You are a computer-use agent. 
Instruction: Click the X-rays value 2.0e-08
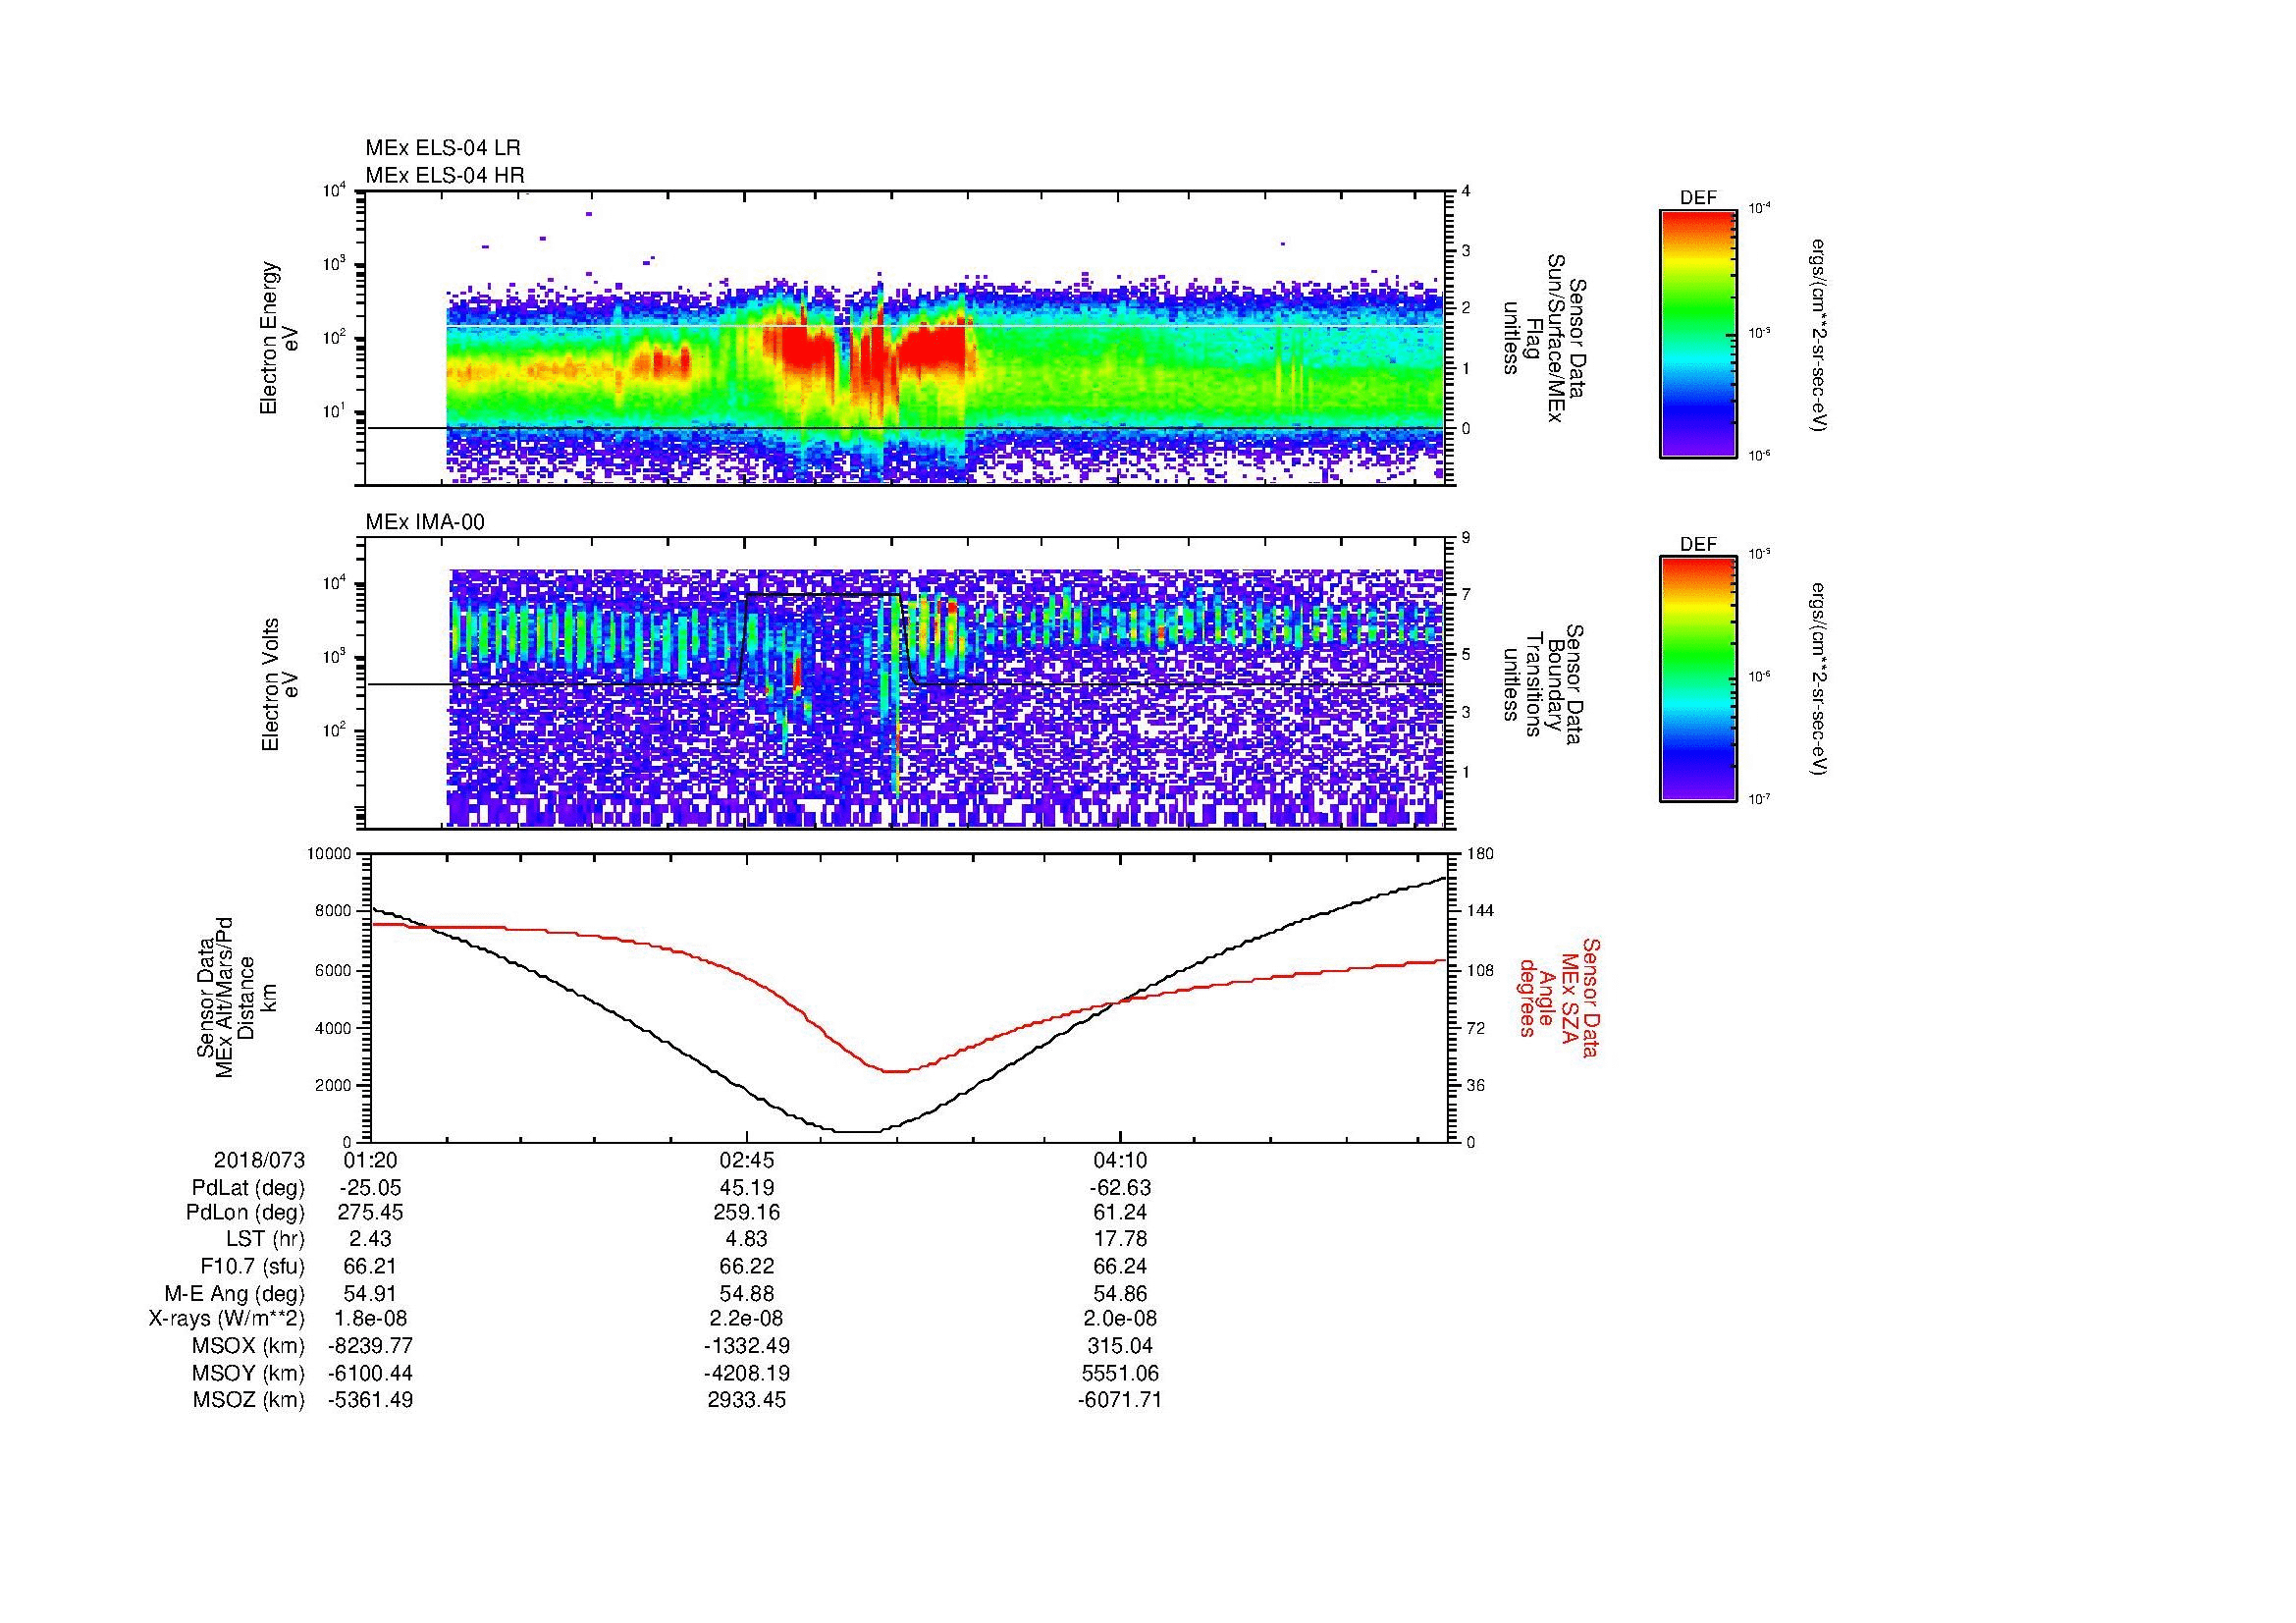(x=1120, y=1319)
